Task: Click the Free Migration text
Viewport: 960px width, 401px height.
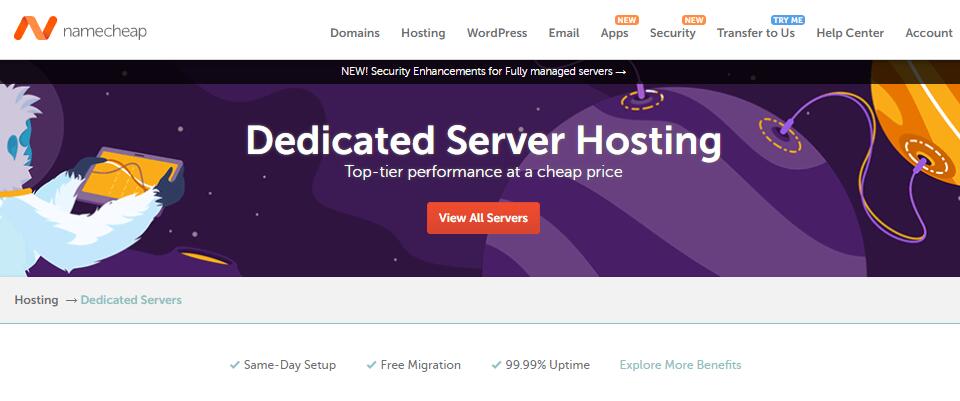Action: (421, 365)
